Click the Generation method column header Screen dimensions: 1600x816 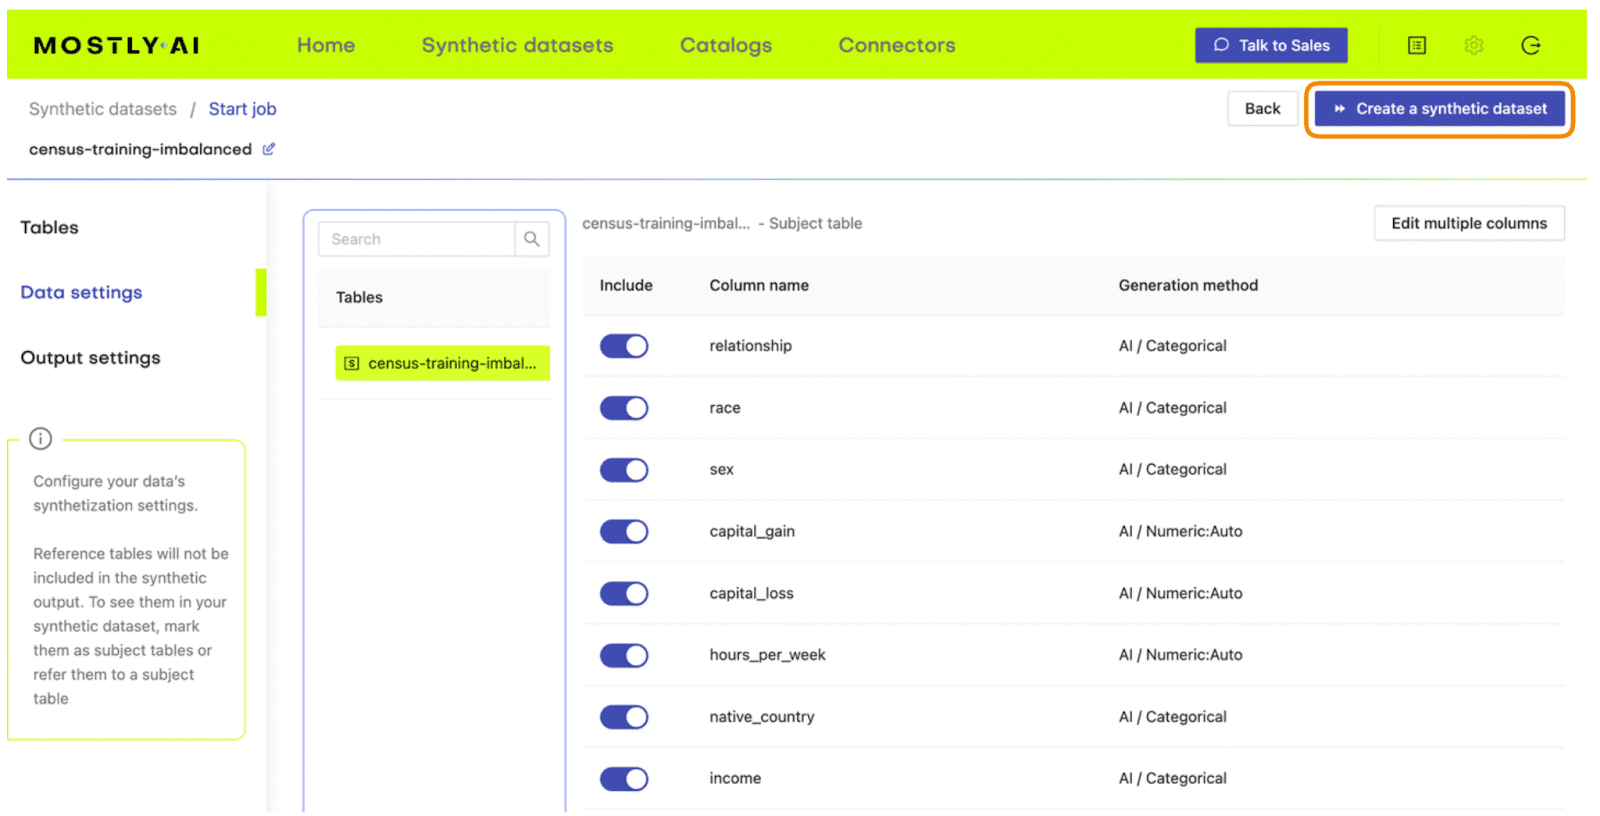click(1188, 286)
